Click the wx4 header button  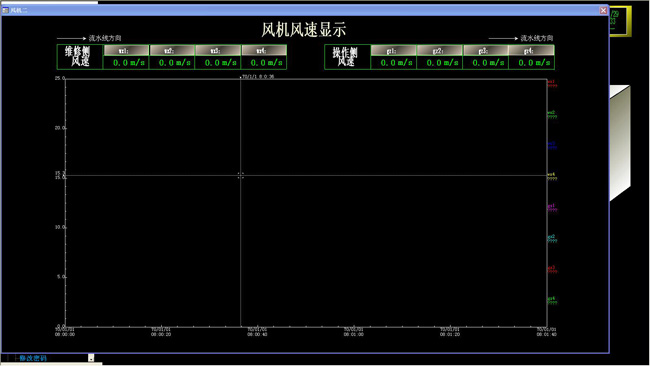[264, 51]
